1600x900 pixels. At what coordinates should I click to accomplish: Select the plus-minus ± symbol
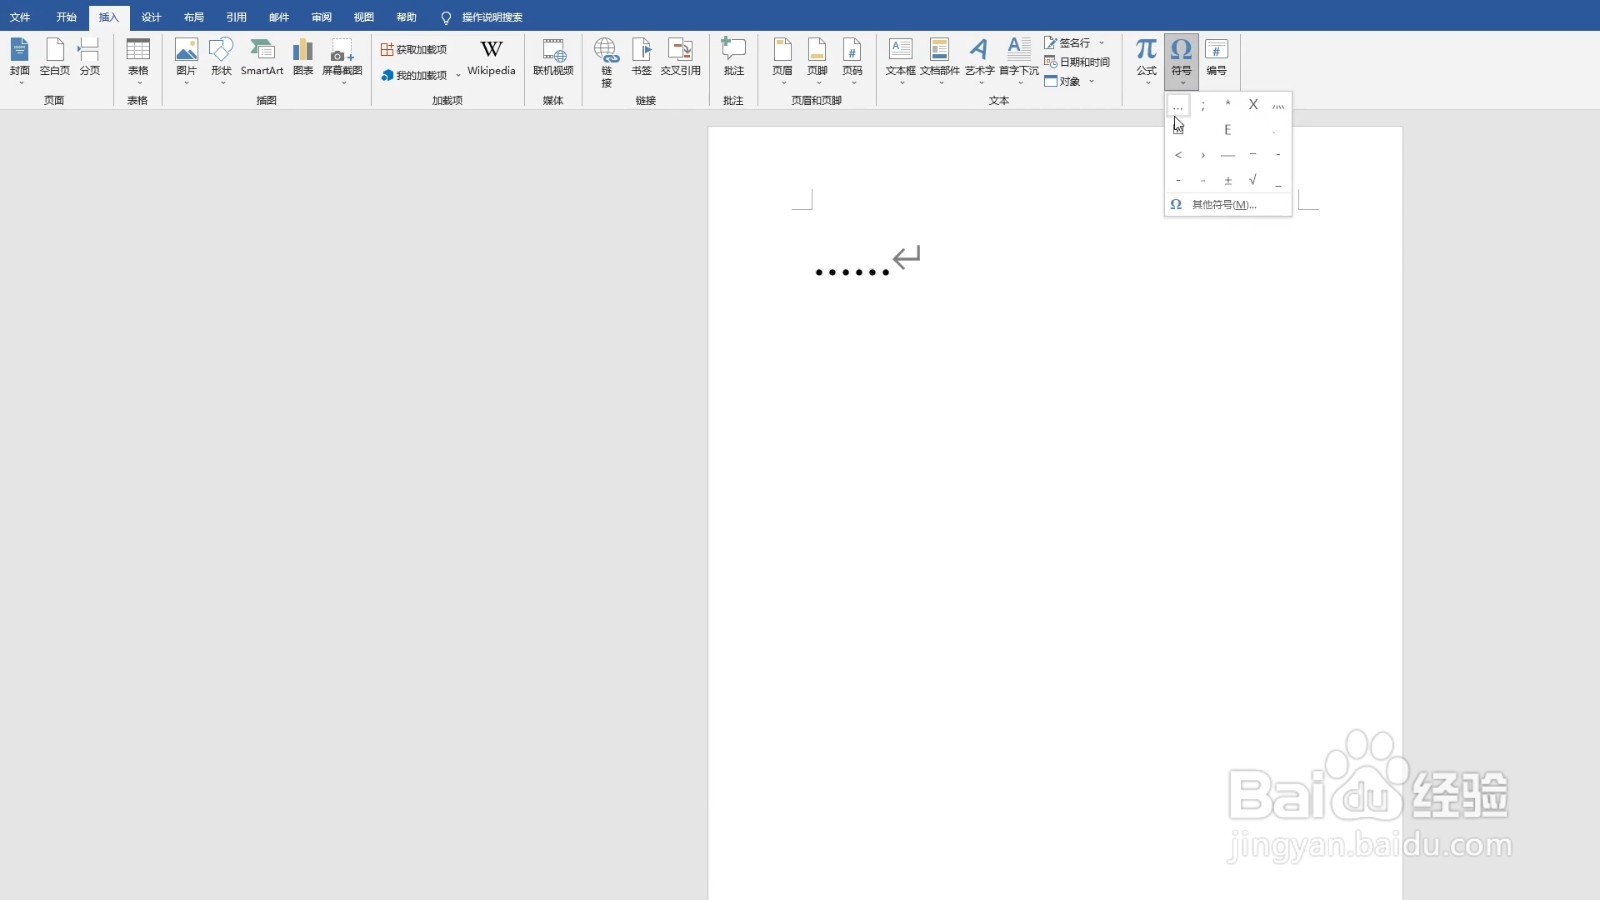(1228, 180)
